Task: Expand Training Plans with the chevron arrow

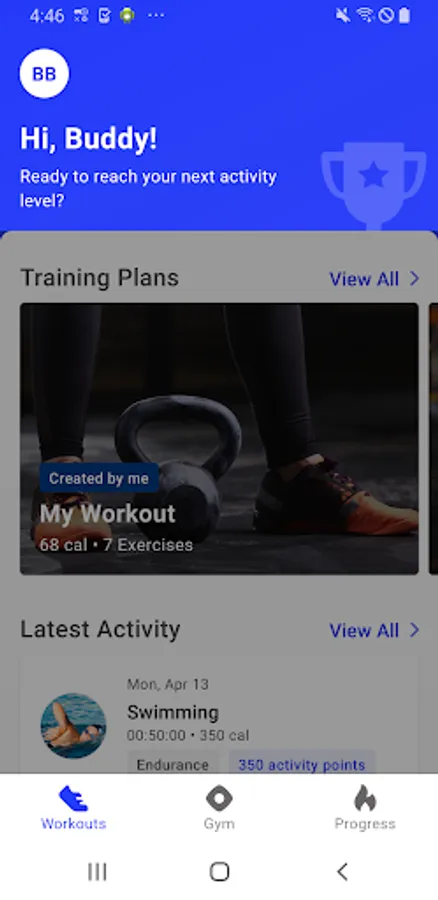Action: coord(414,279)
